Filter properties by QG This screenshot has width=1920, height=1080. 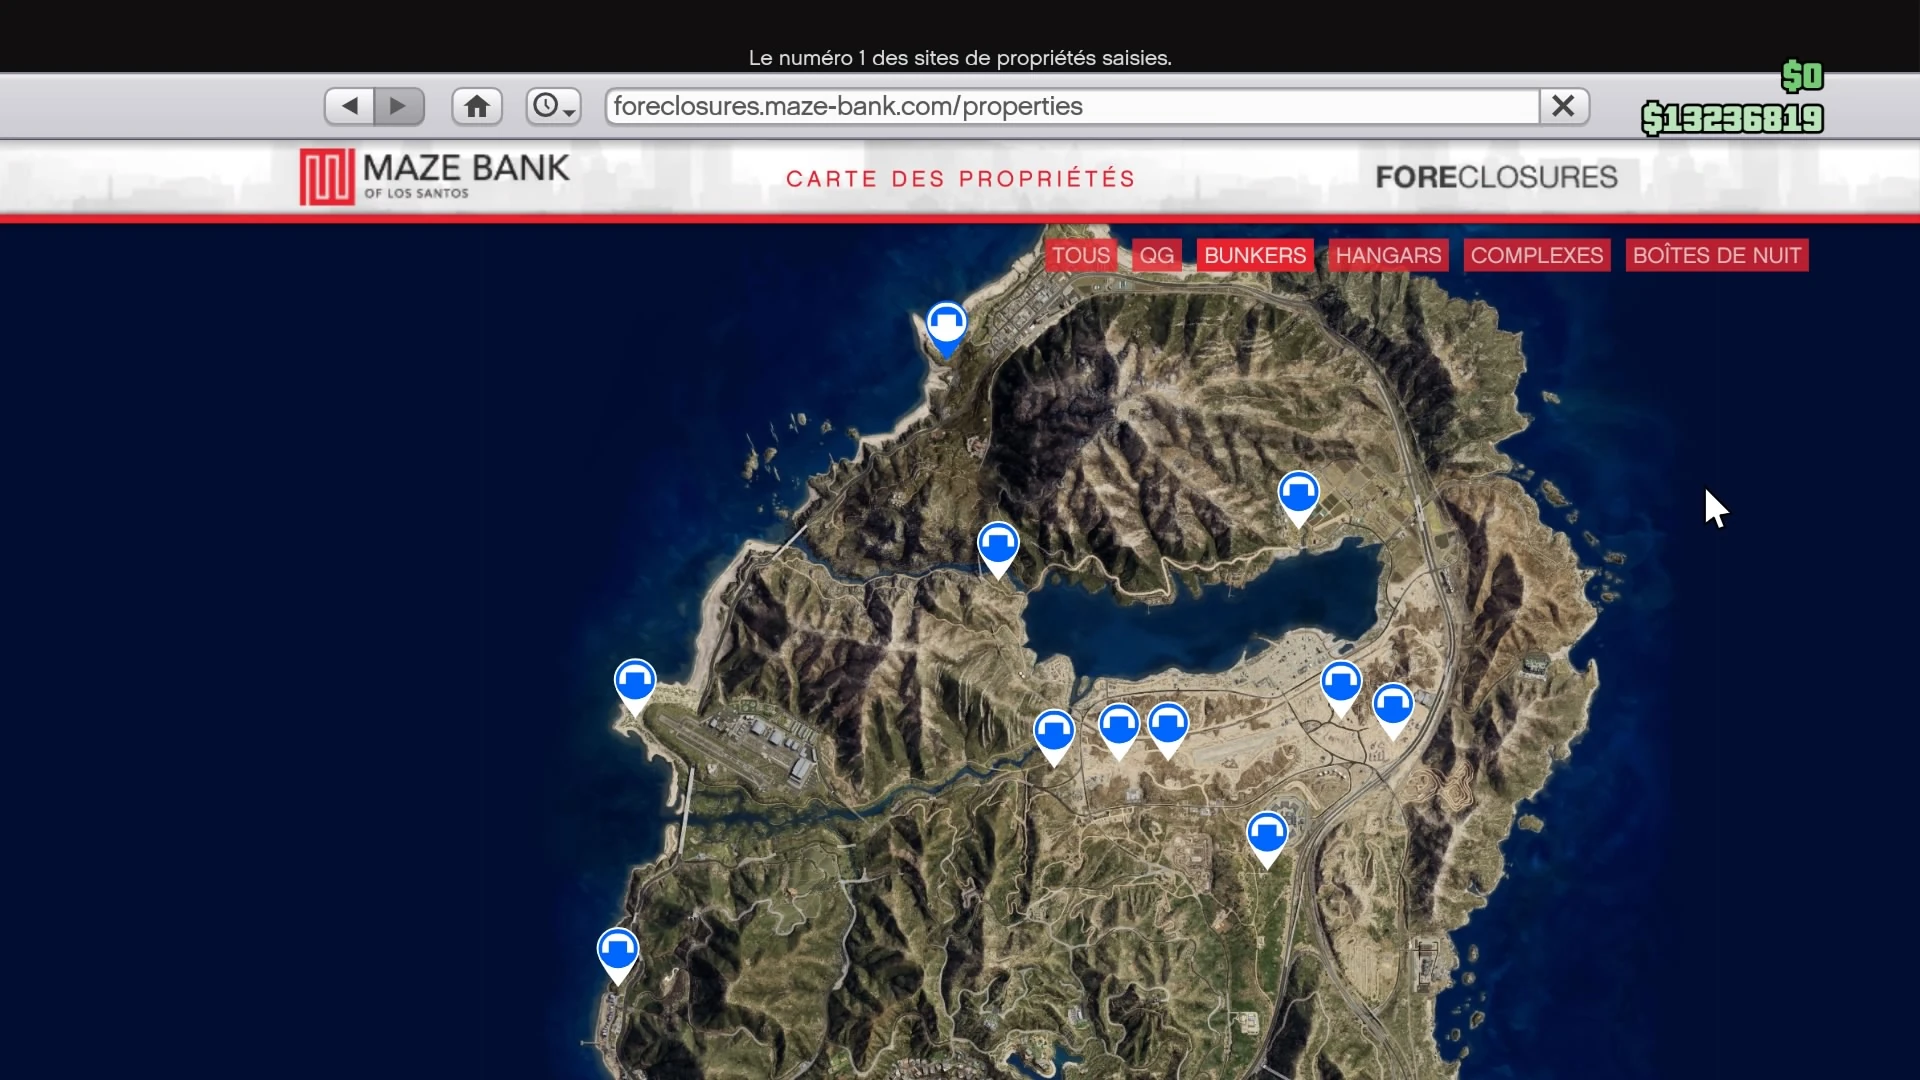[1156, 255]
